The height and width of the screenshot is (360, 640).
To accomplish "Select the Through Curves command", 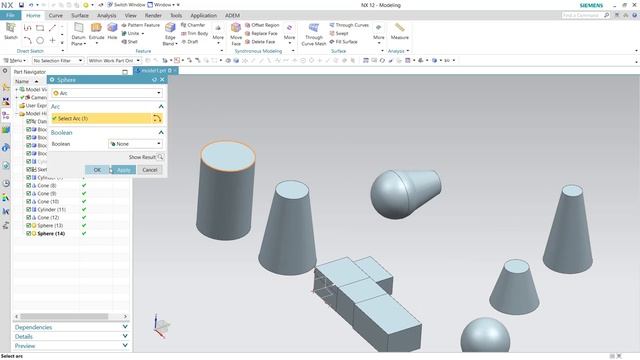I will click(x=349, y=25).
